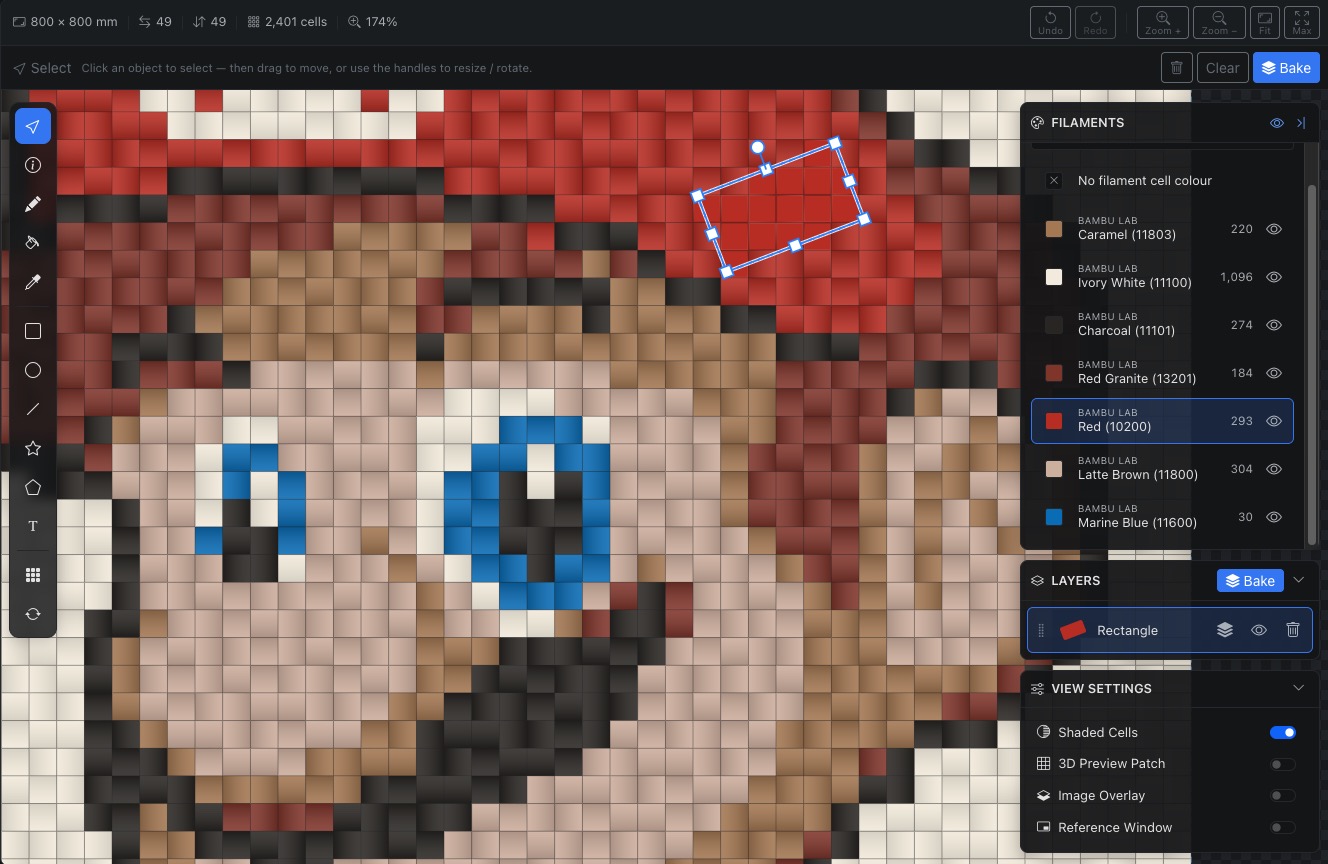Click the refresh/replace tool icon
This screenshot has width=1328, height=864.
pos(33,614)
